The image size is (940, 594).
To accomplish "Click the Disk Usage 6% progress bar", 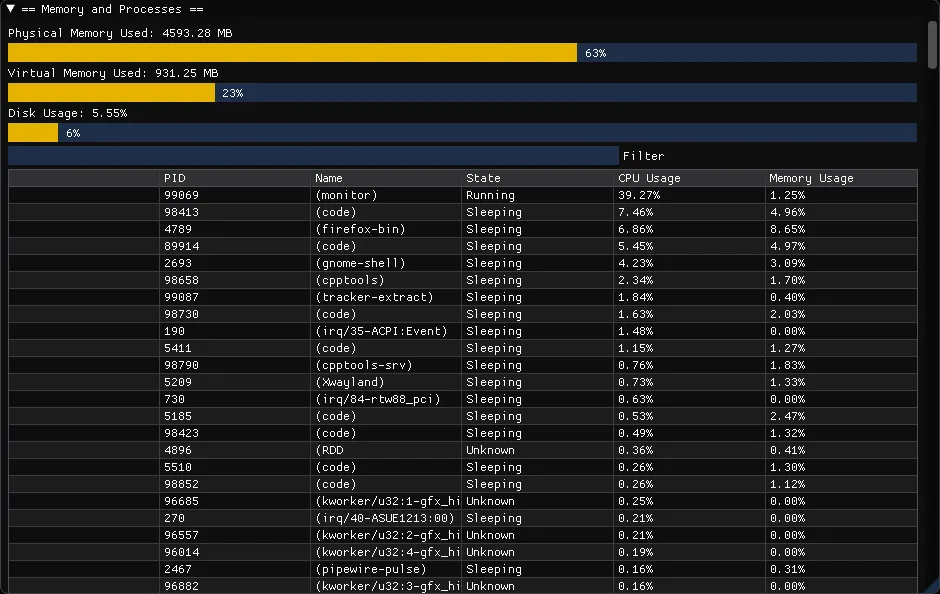I will coord(462,133).
